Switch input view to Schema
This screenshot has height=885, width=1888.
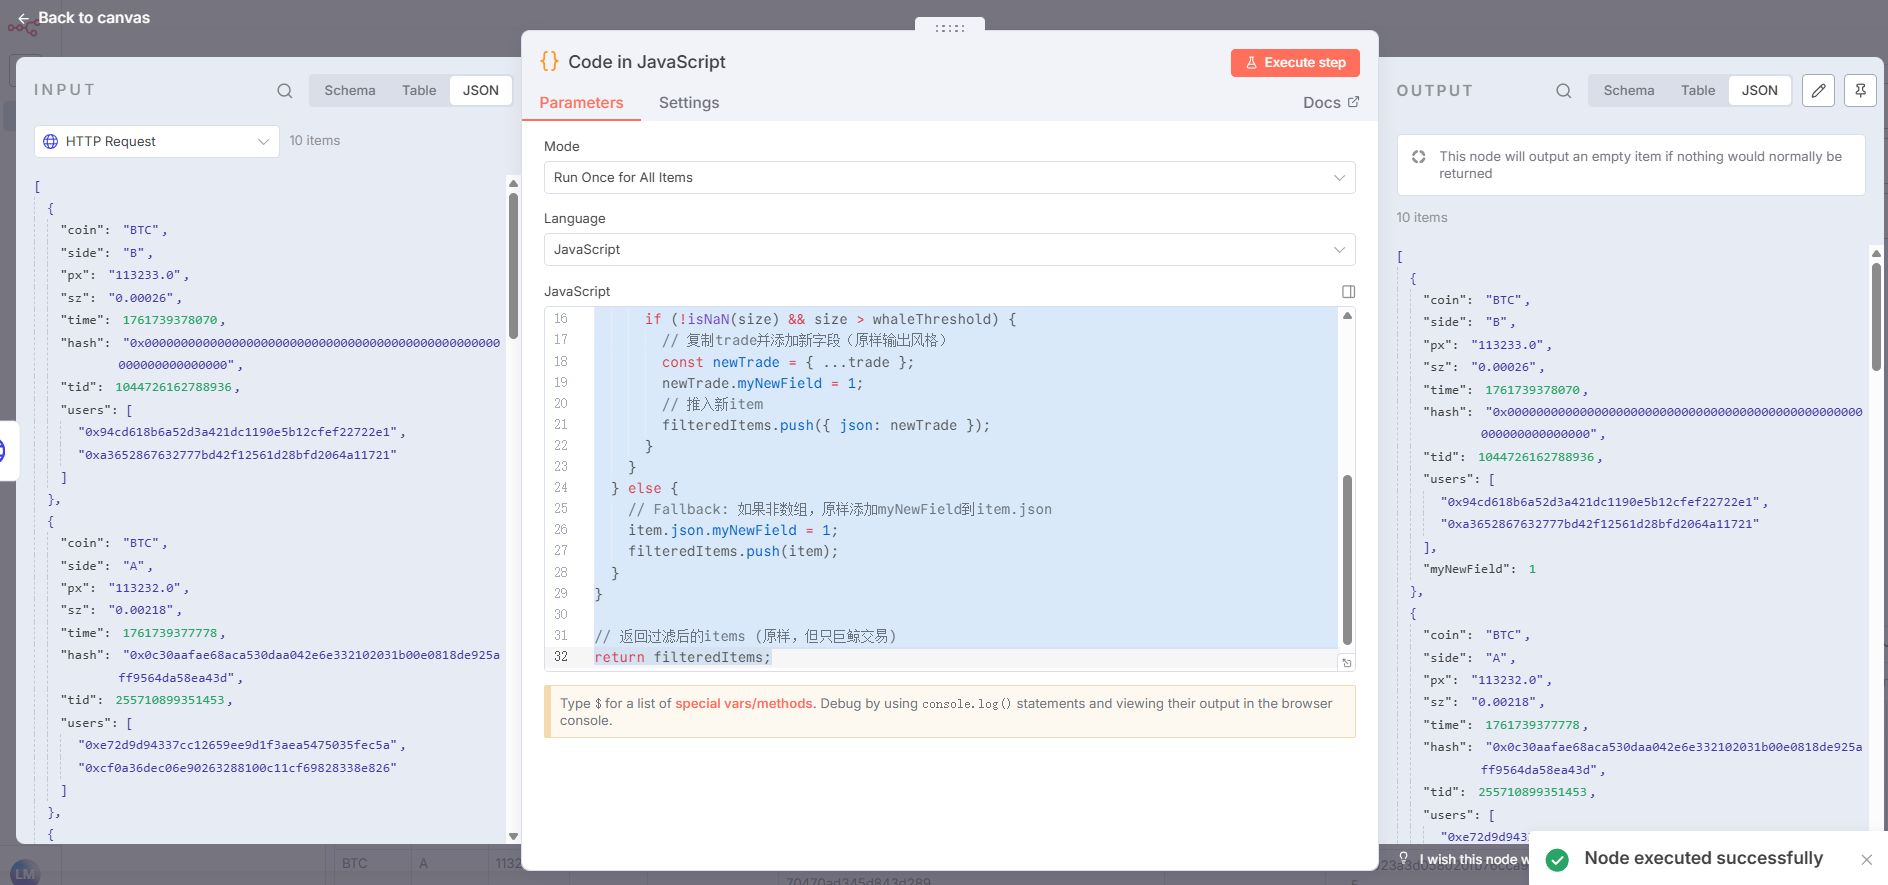(350, 91)
